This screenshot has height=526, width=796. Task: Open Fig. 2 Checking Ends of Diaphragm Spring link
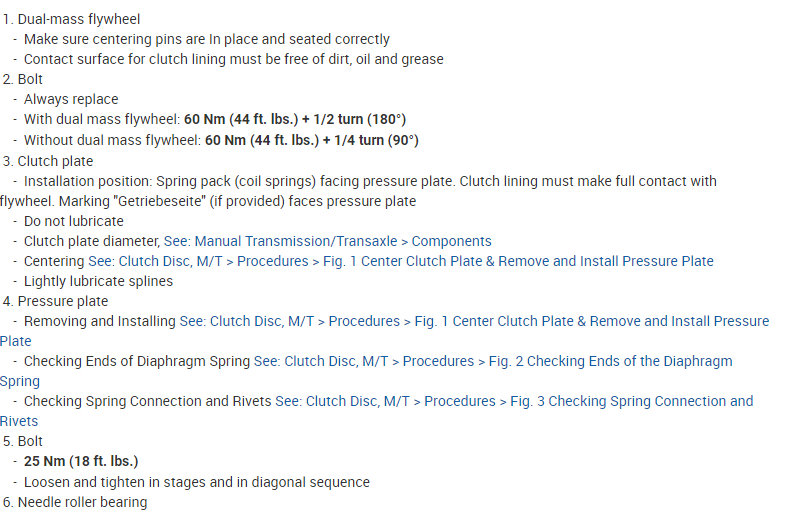point(492,361)
